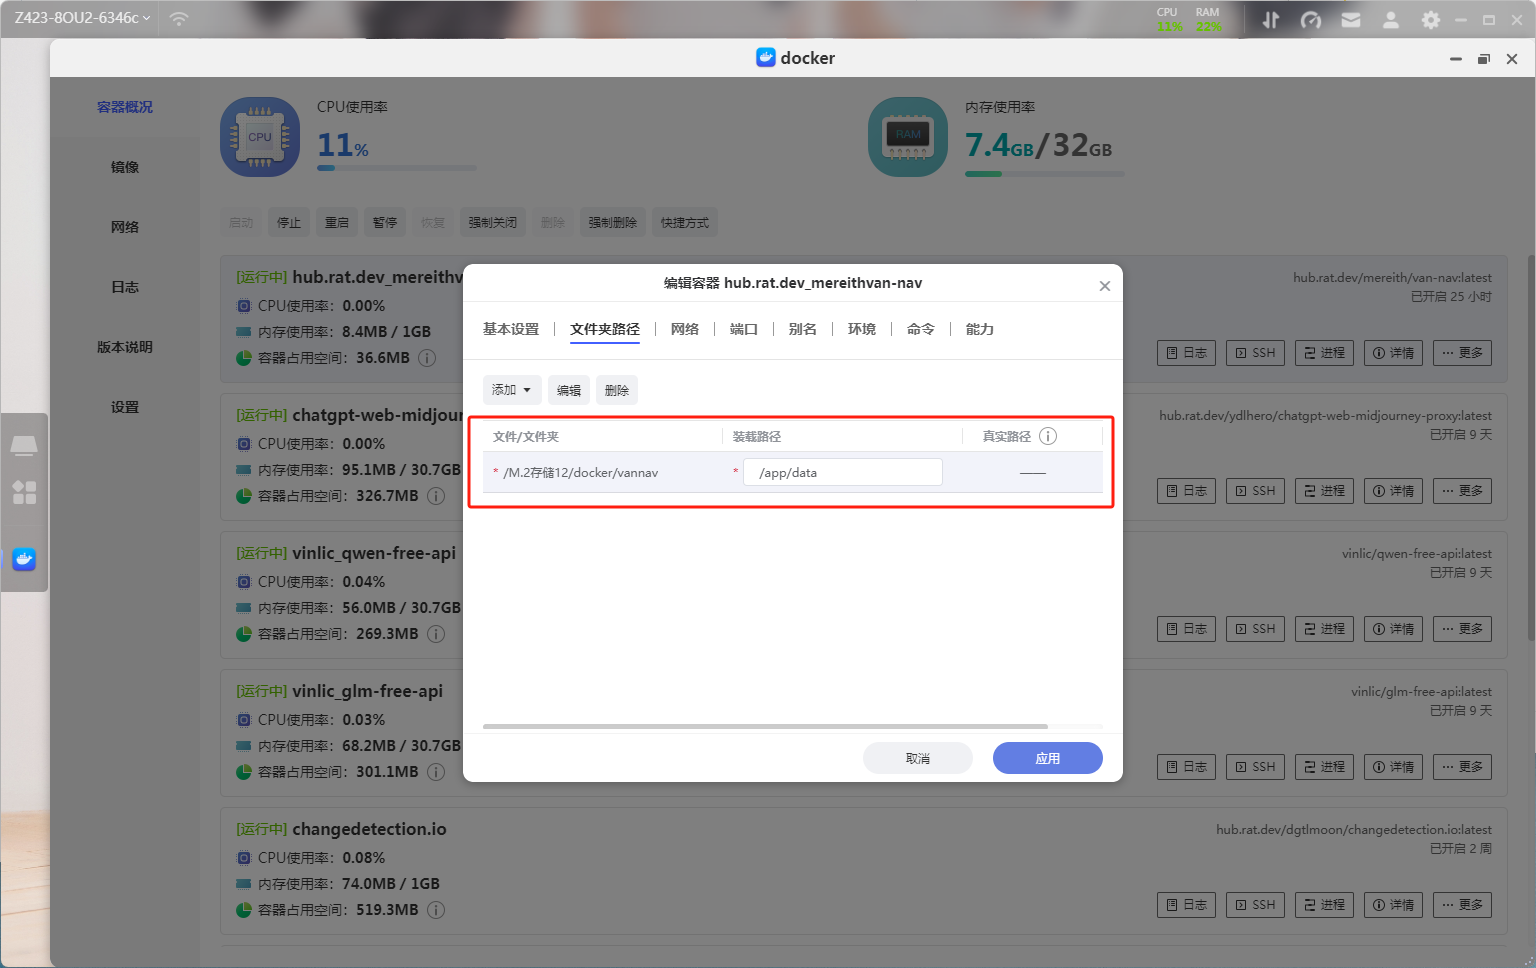Open 镜像 in the sidebar
Screen dimensions: 1536x968
pyautogui.click(x=125, y=167)
